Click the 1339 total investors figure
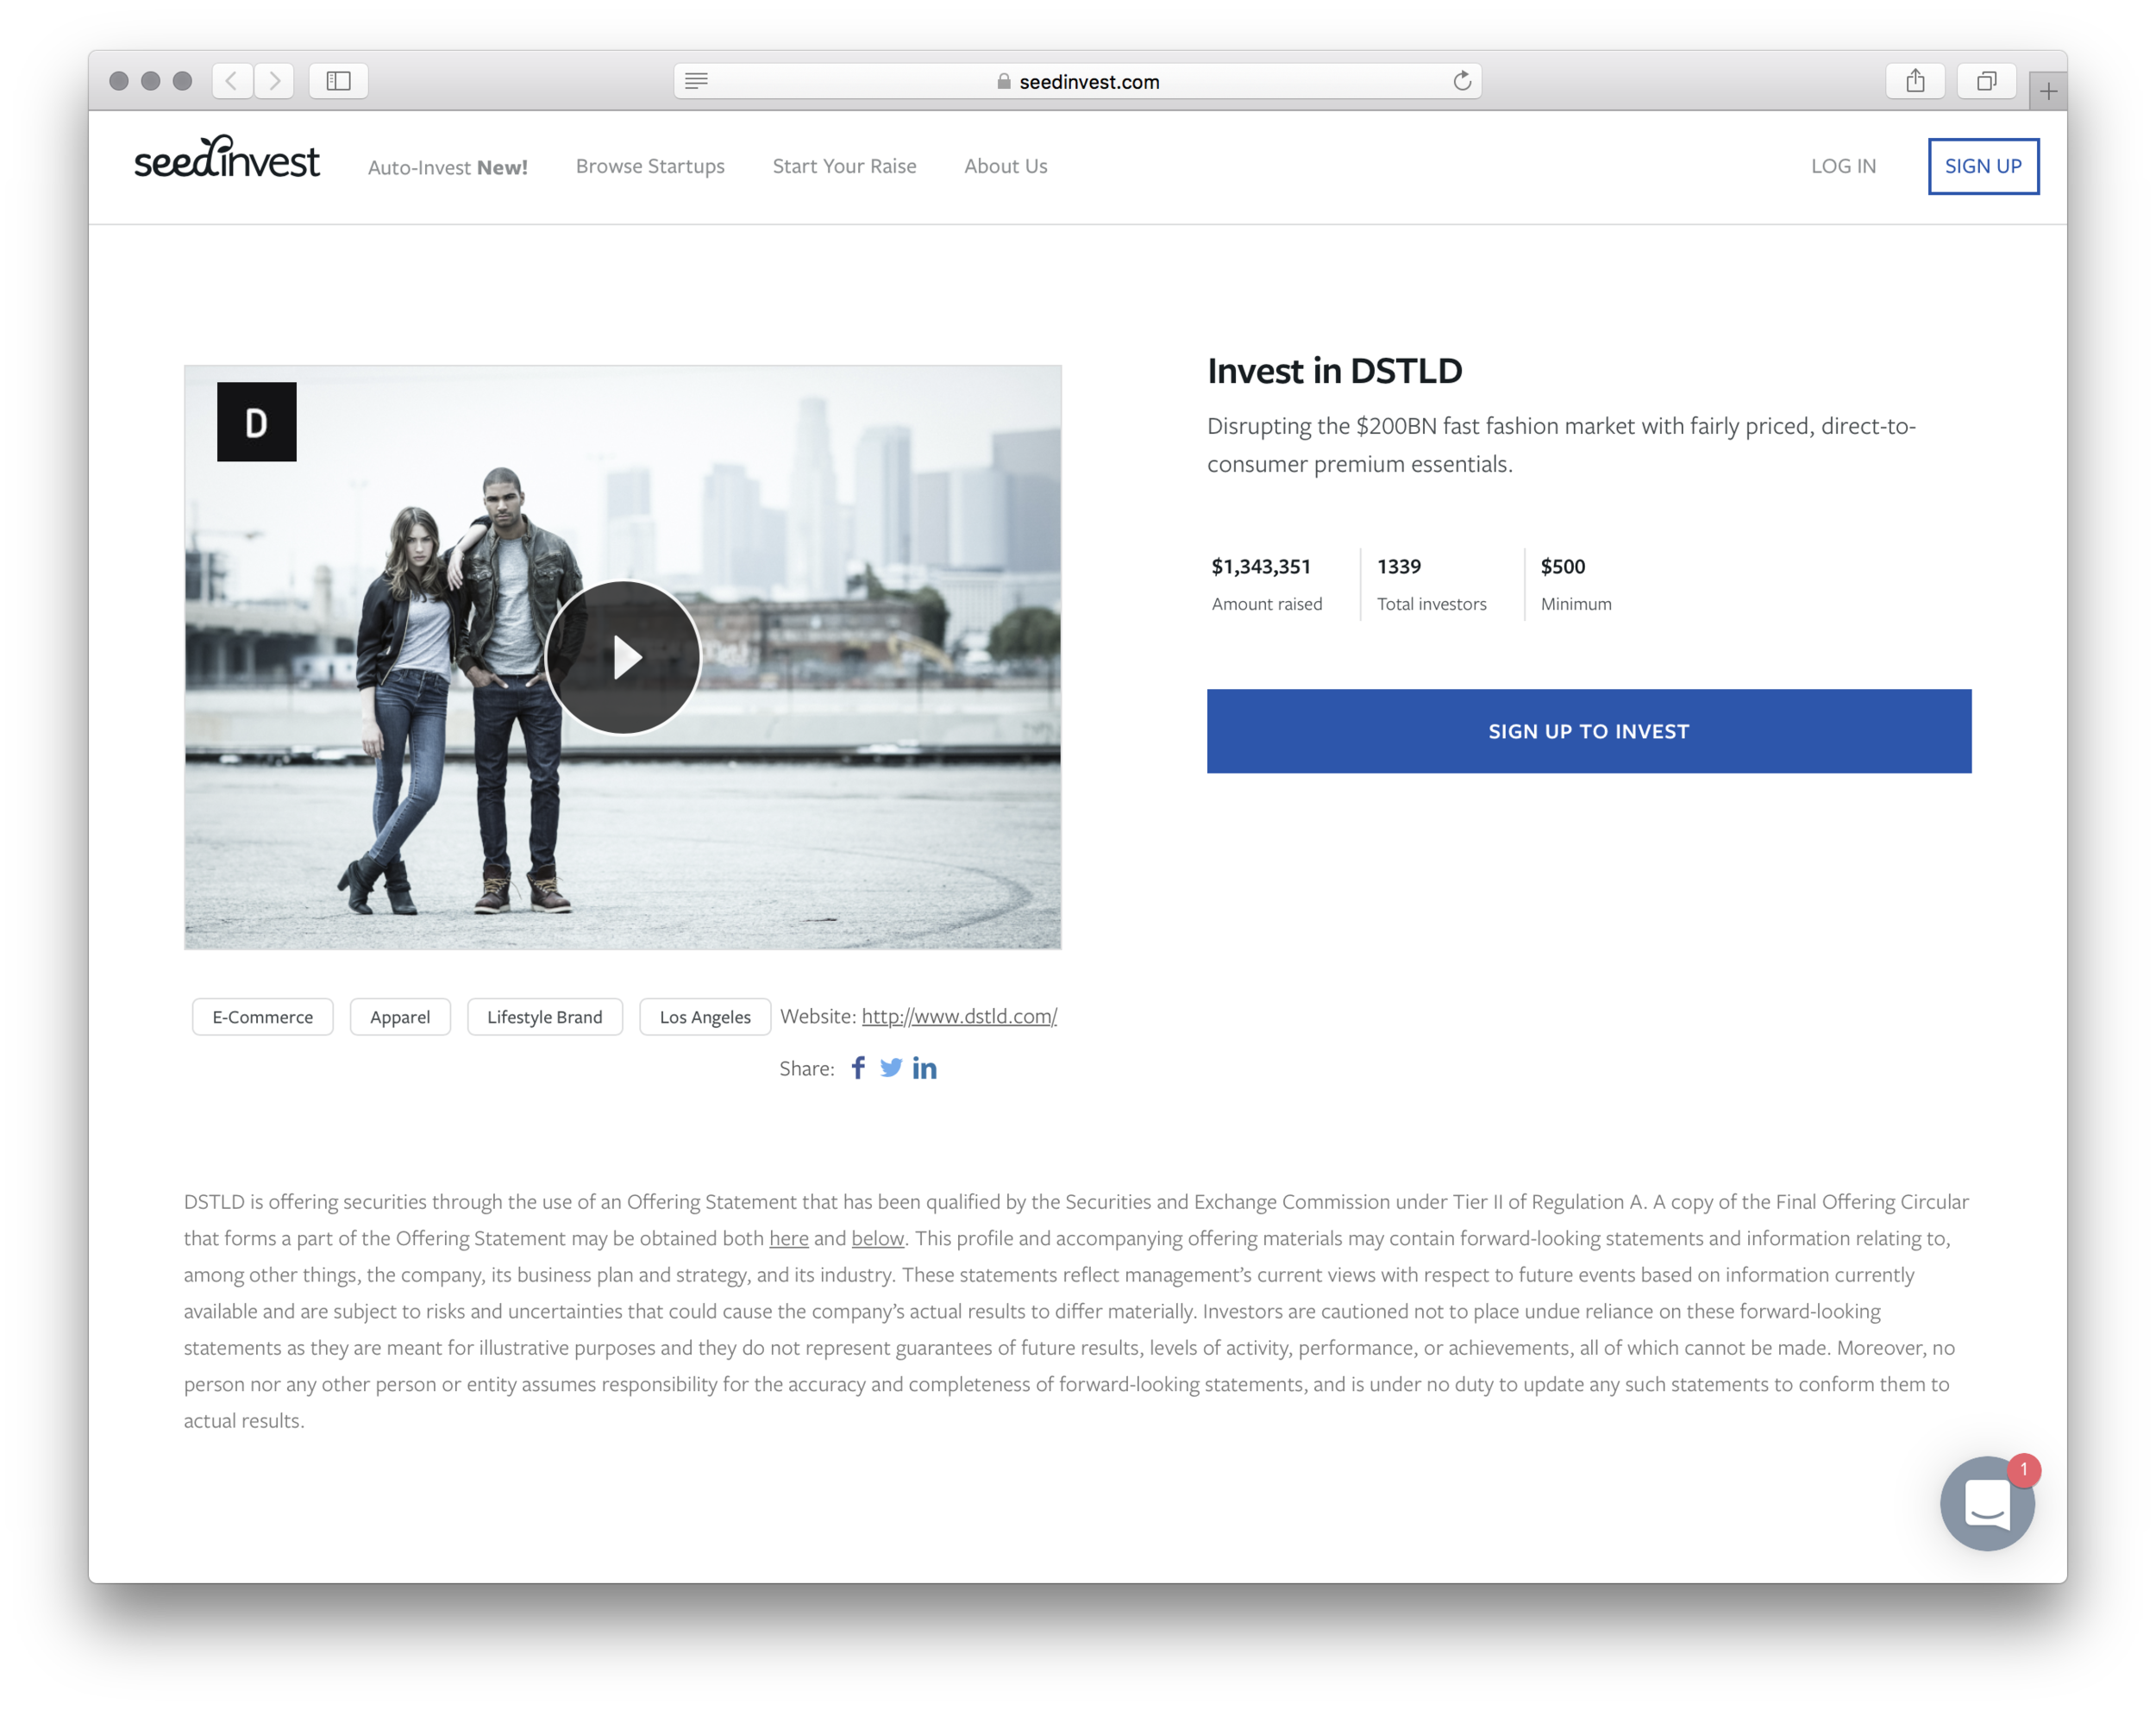This screenshot has width=2156, height=1710. pyautogui.click(x=1399, y=566)
